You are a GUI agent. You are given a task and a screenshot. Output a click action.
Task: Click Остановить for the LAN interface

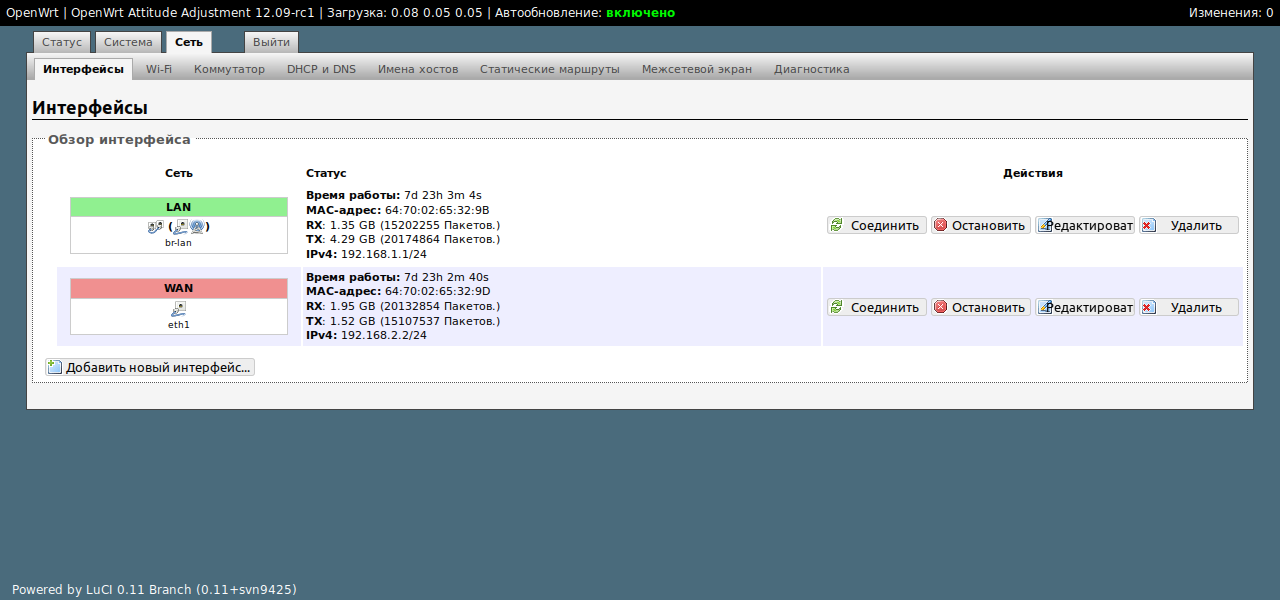point(981,225)
